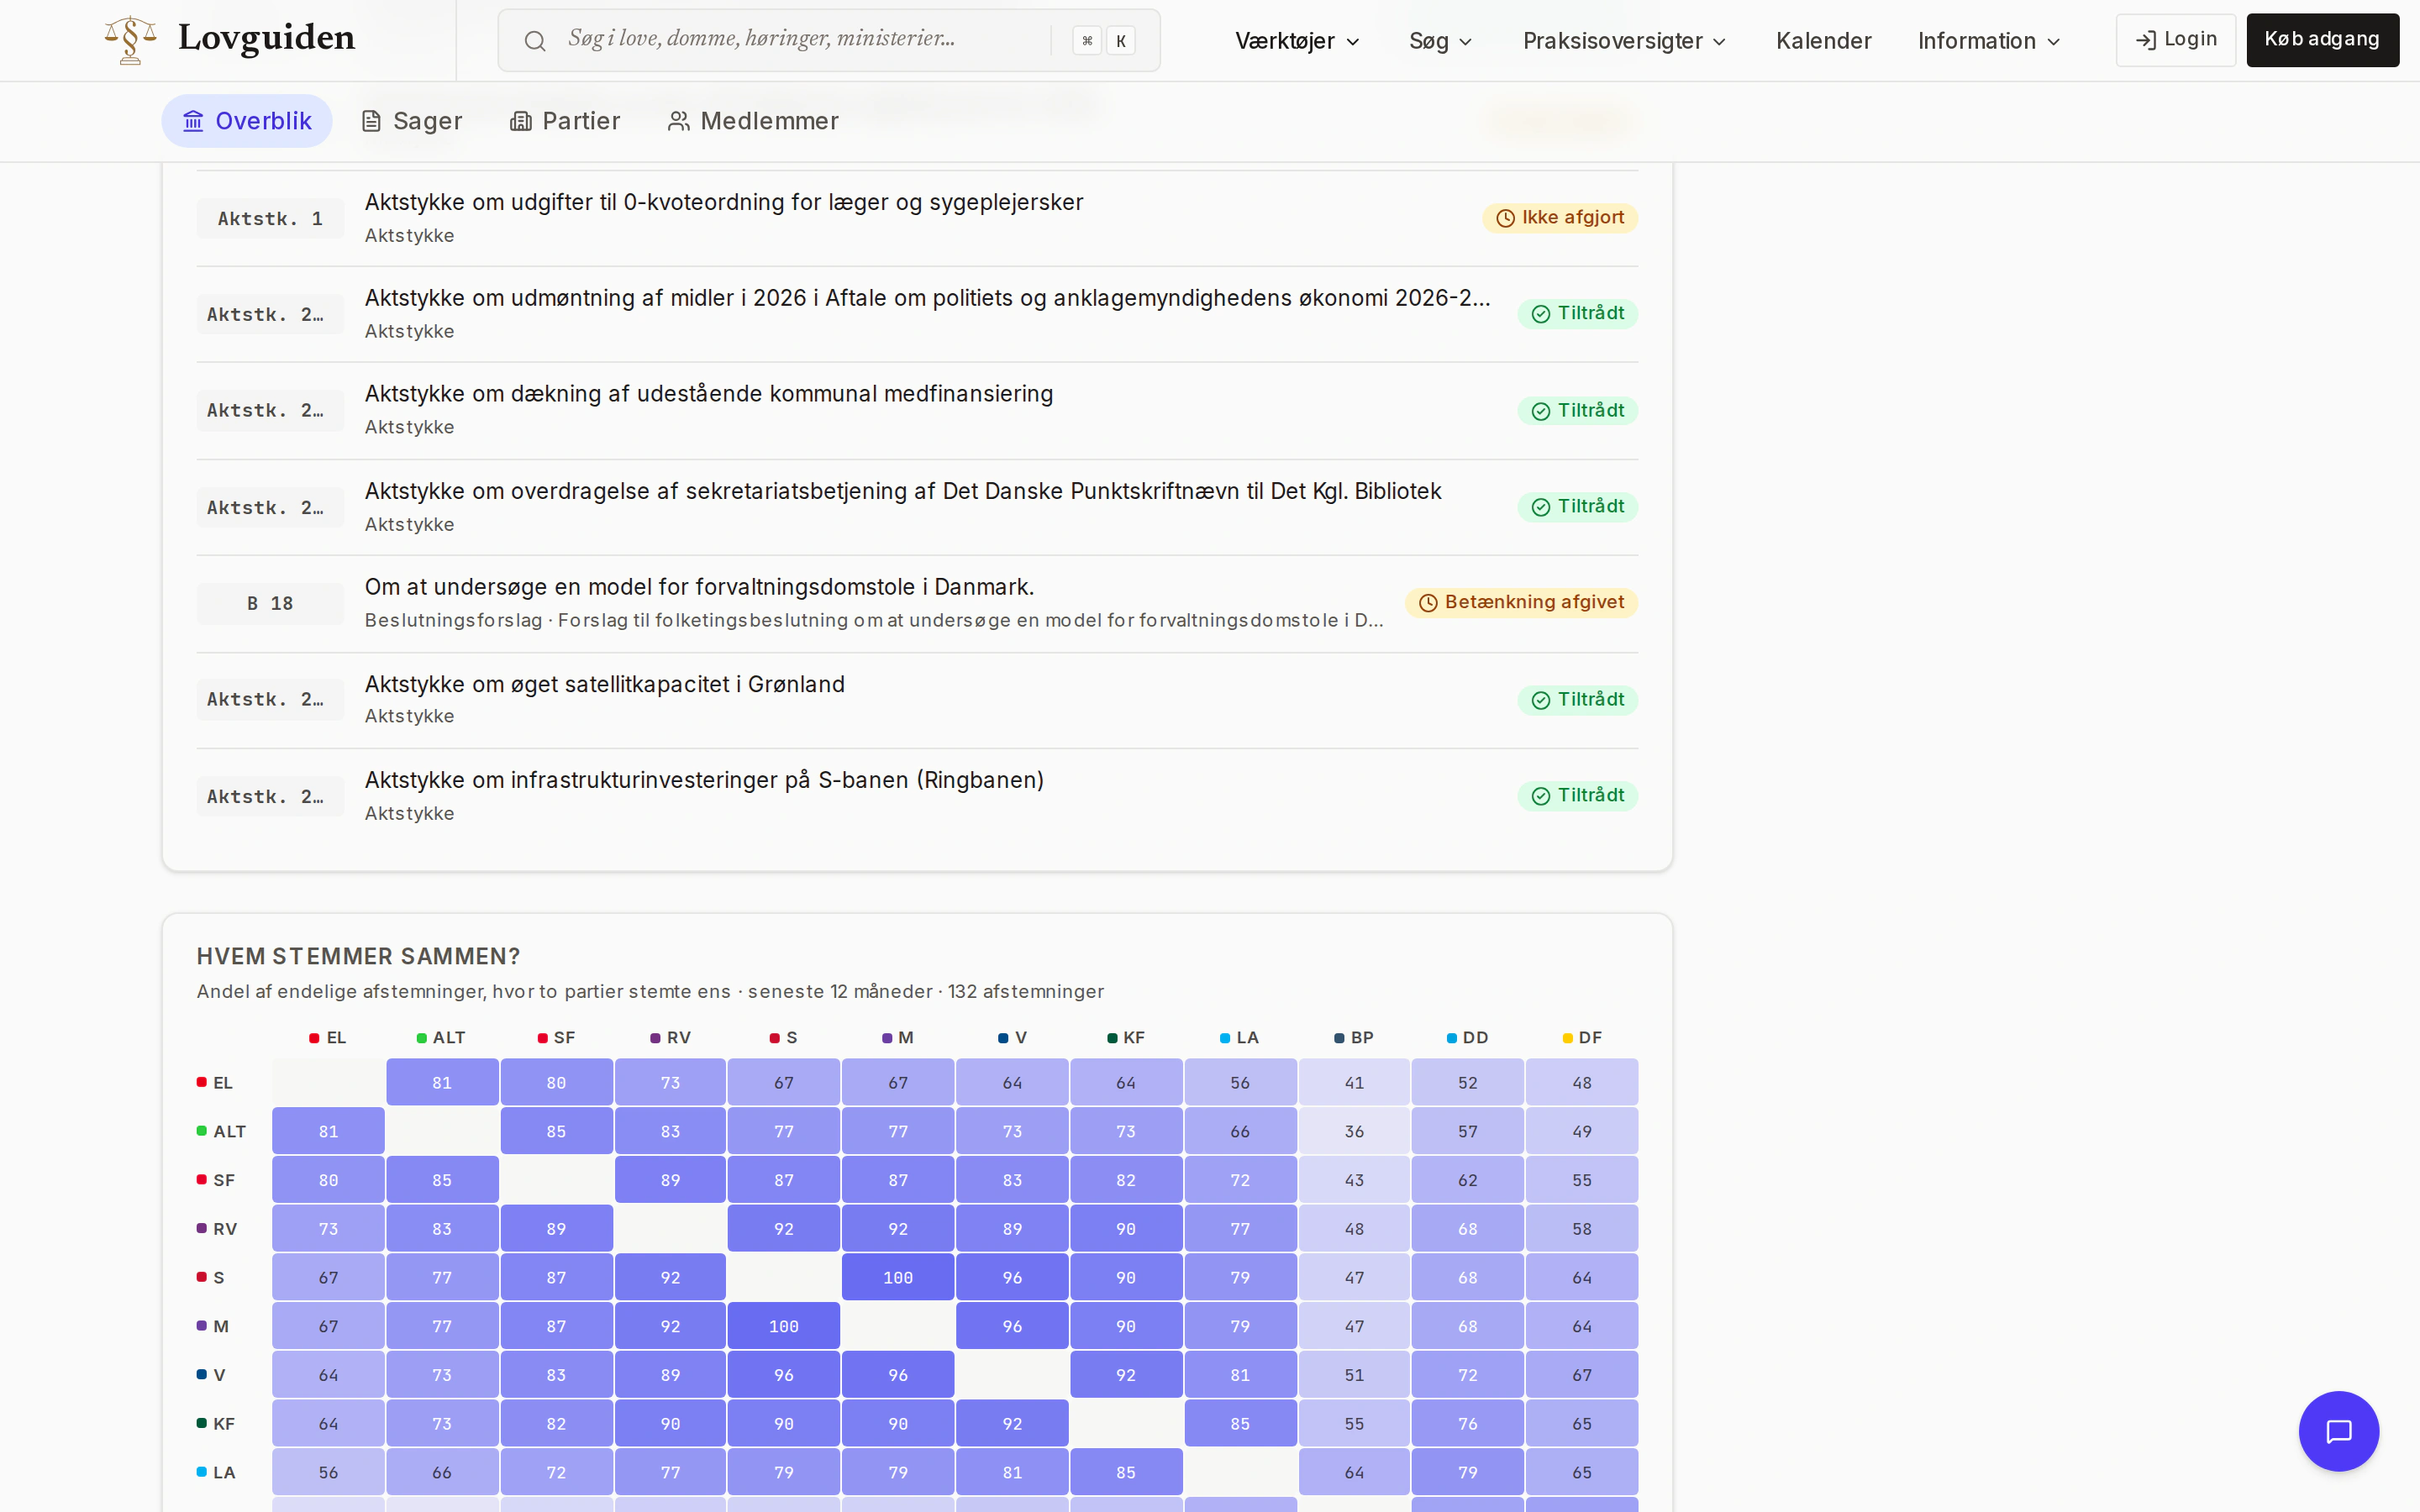Click the 100 cell in S row
This screenshot has height=1512, width=2420.
pyautogui.click(x=898, y=1277)
